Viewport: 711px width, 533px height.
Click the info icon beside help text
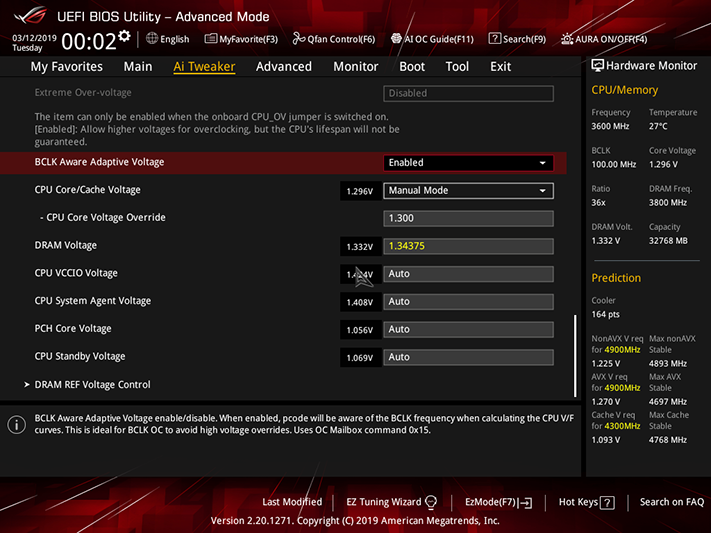17,425
